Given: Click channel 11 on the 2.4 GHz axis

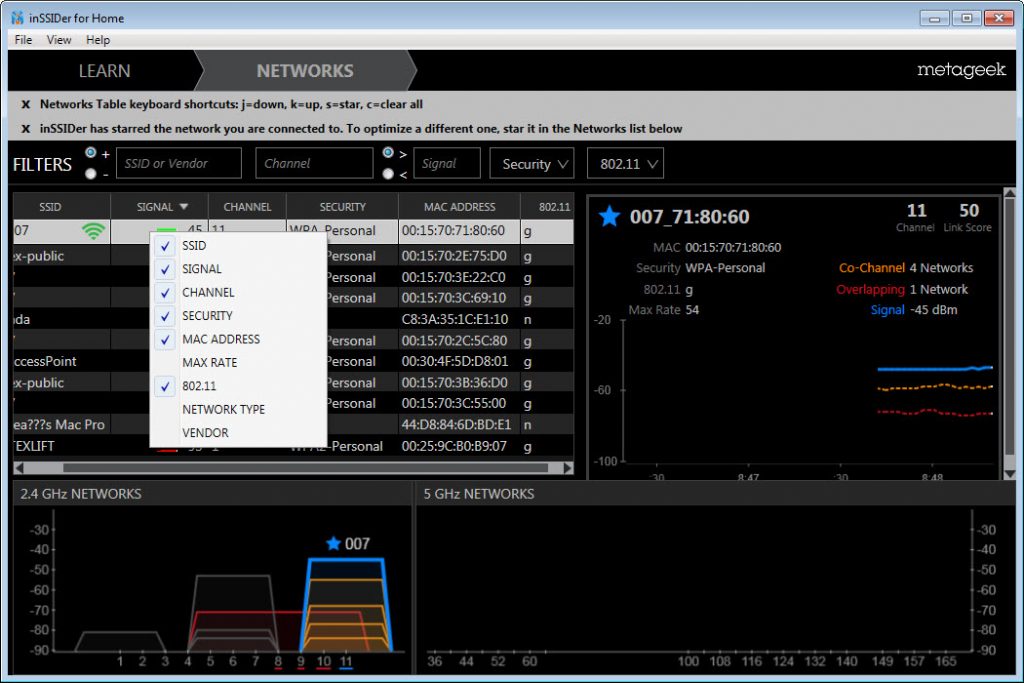Looking at the screenshot, I should coord(346,661).
